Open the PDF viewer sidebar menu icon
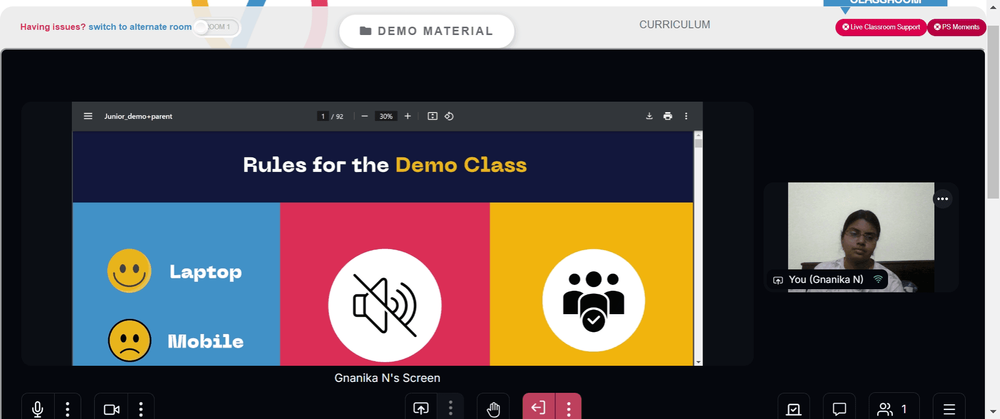The width and height of the screenshot is (1000, 419). (88, 116)
